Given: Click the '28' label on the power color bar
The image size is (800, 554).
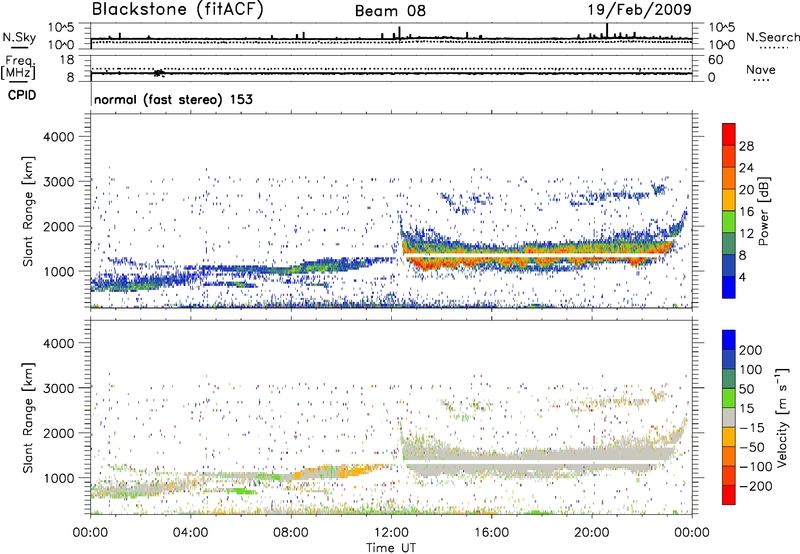Looking at the screenshot, I should (746, 146).
